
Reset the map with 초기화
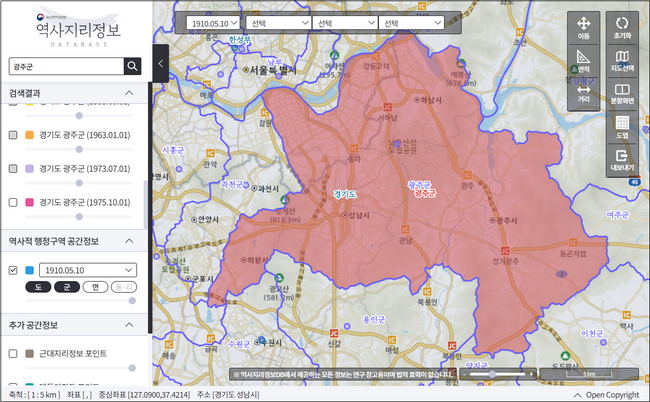point(622,28)
